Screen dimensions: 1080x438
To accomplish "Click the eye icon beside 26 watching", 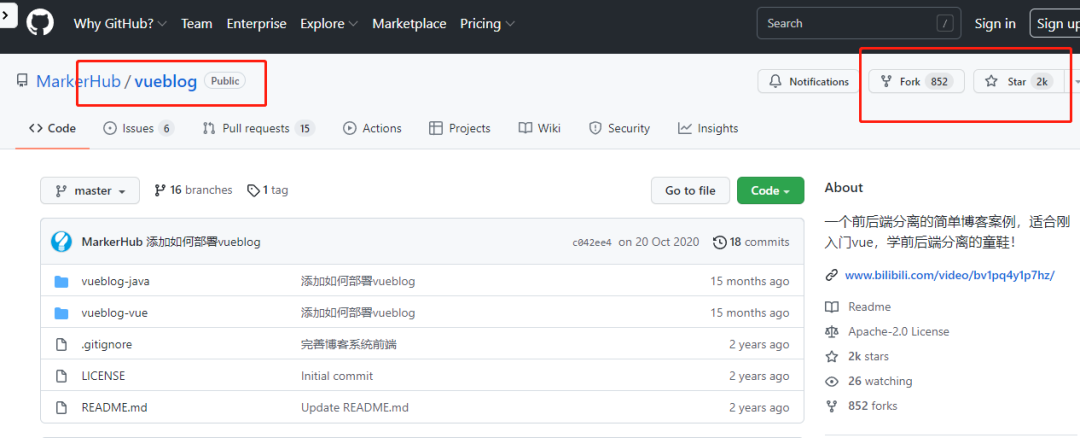I will [x=832, y=382].
